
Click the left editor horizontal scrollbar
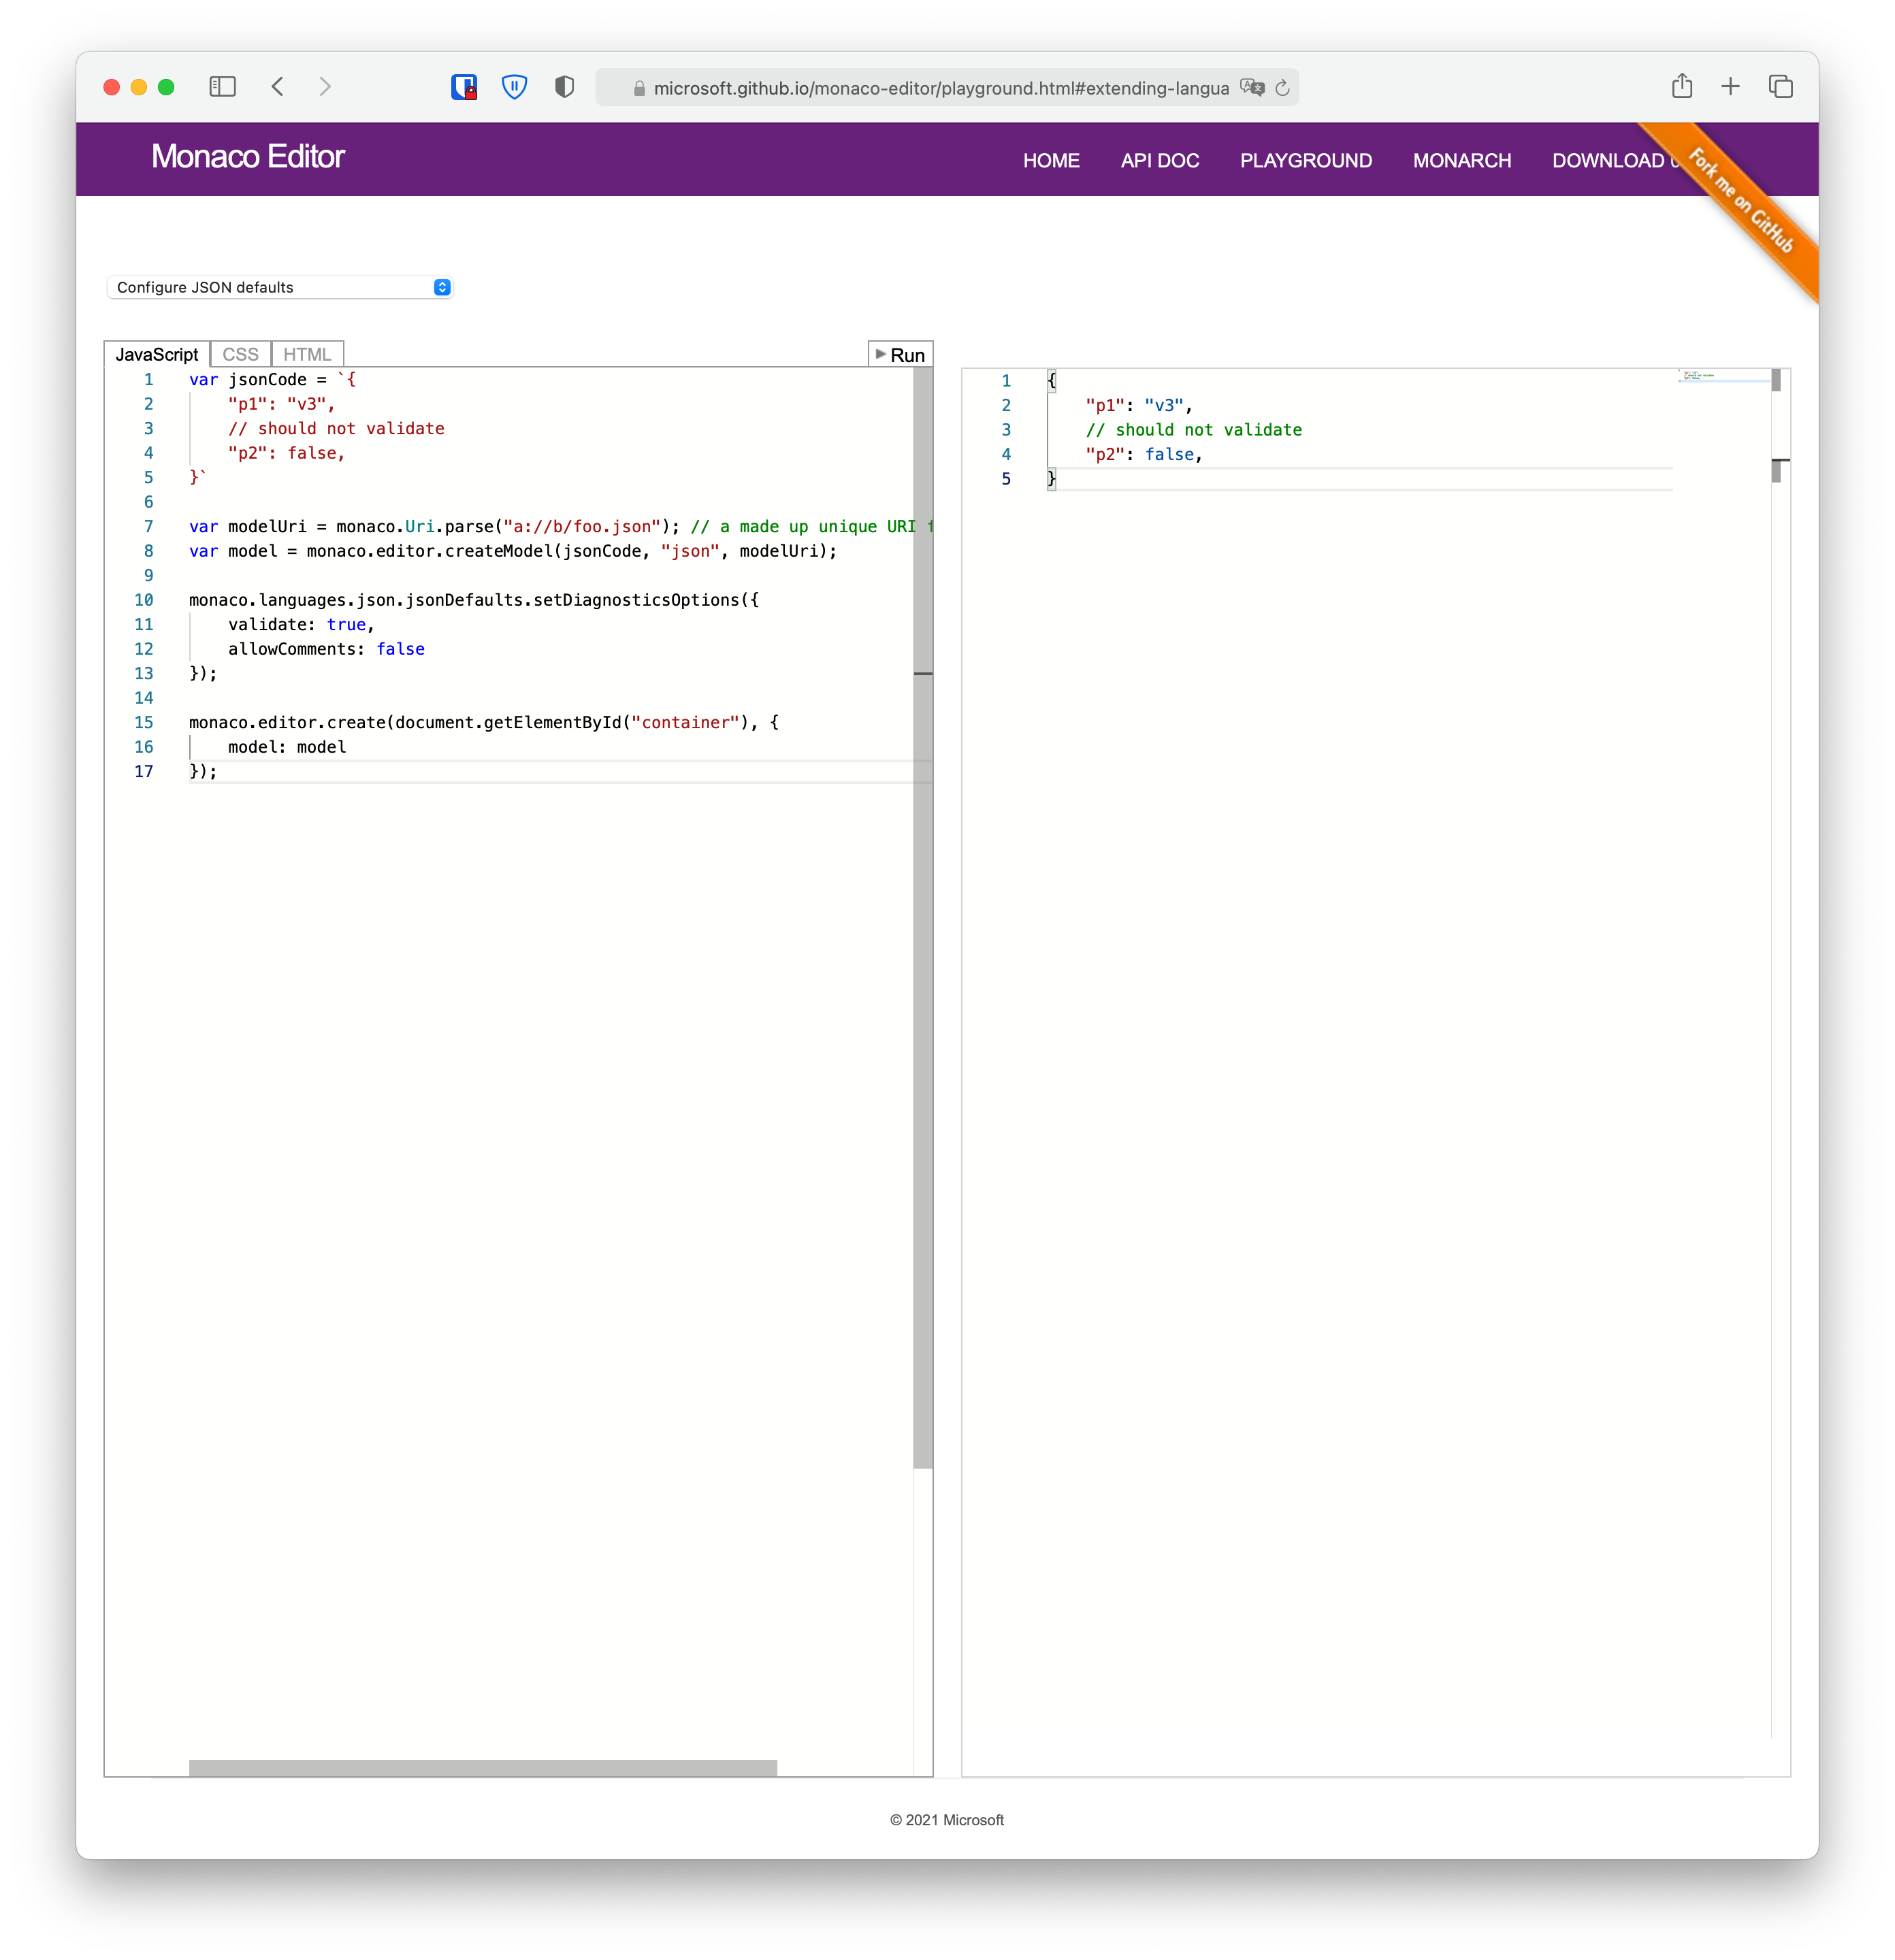click(x=483, y=1767)
